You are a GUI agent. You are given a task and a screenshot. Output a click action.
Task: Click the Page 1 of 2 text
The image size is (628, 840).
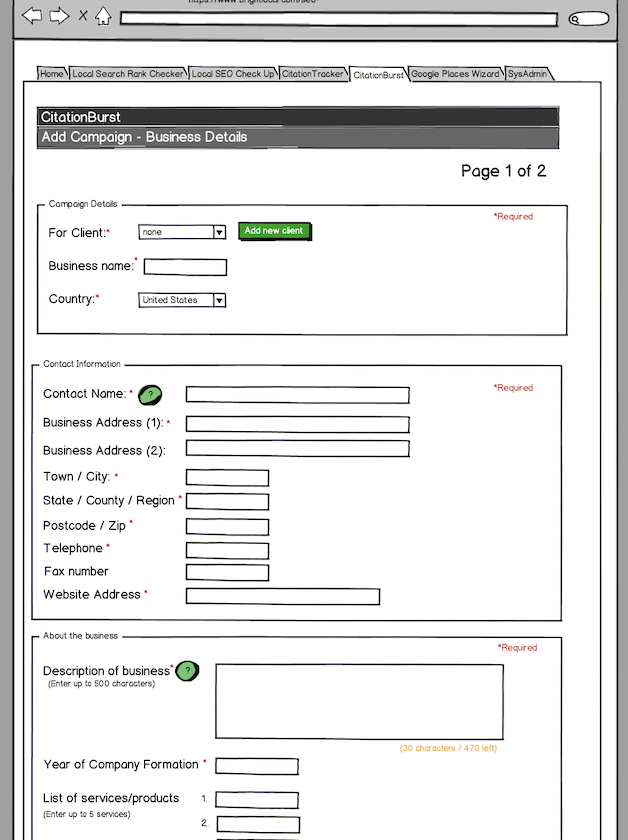[x=503, y=171]
